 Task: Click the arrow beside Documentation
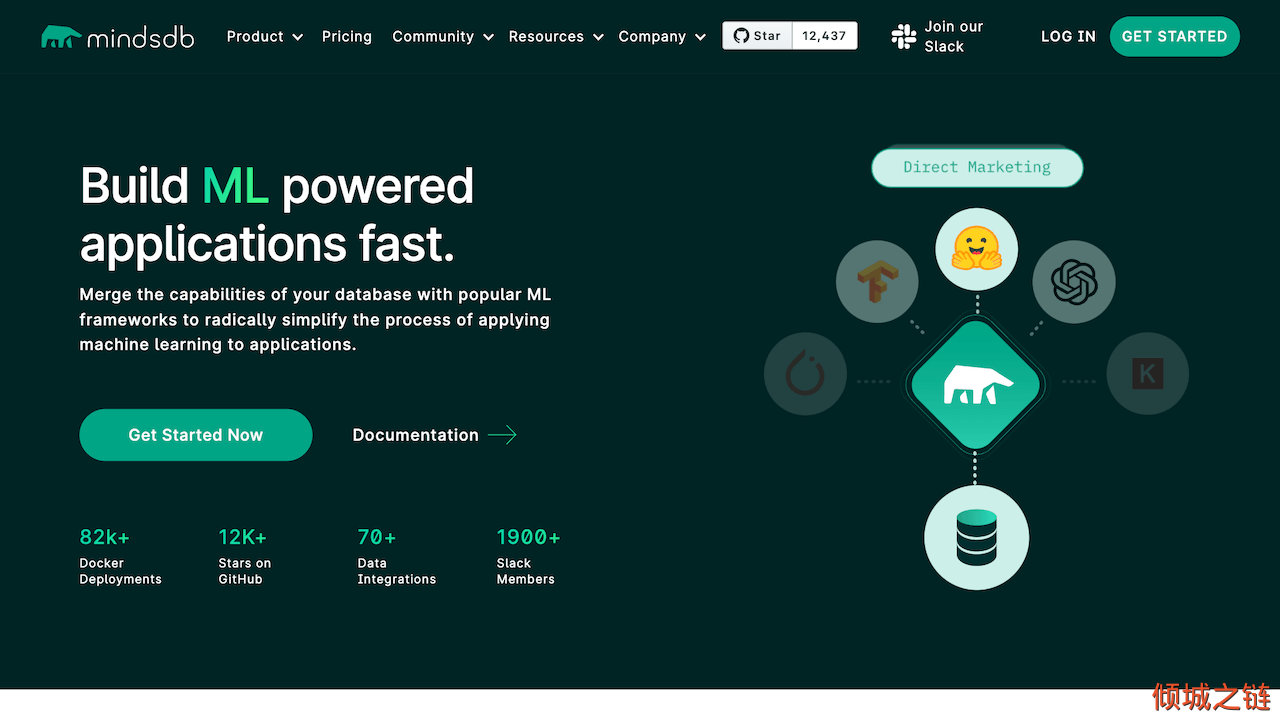pos(502,435)
